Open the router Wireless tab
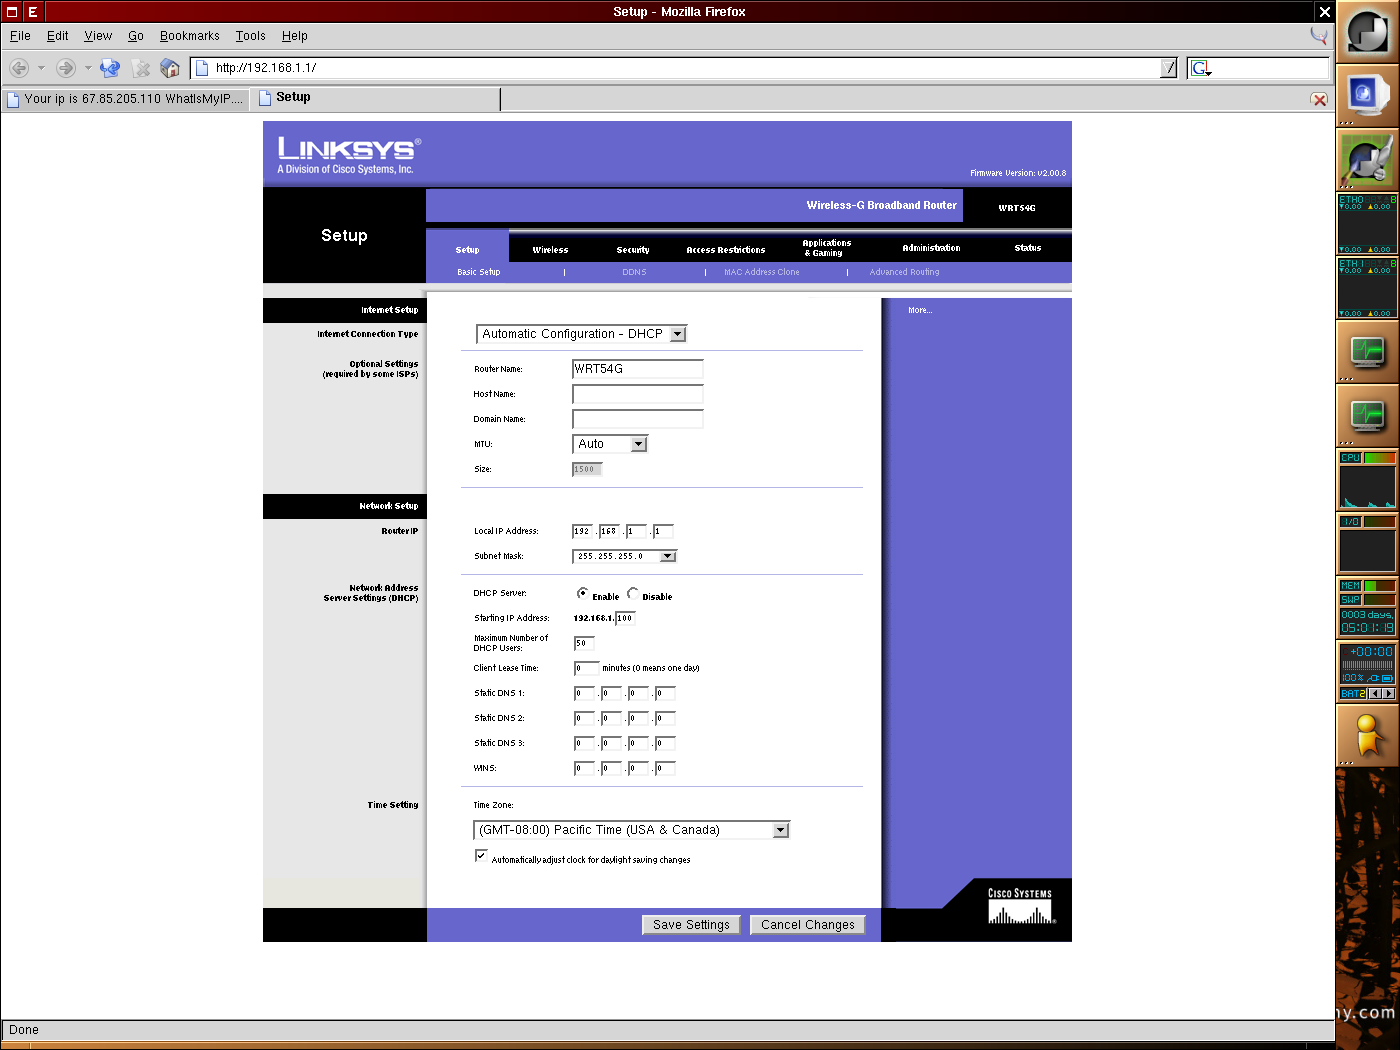This screenshot has width=1400, height=1050. click(x=551, y=250)
